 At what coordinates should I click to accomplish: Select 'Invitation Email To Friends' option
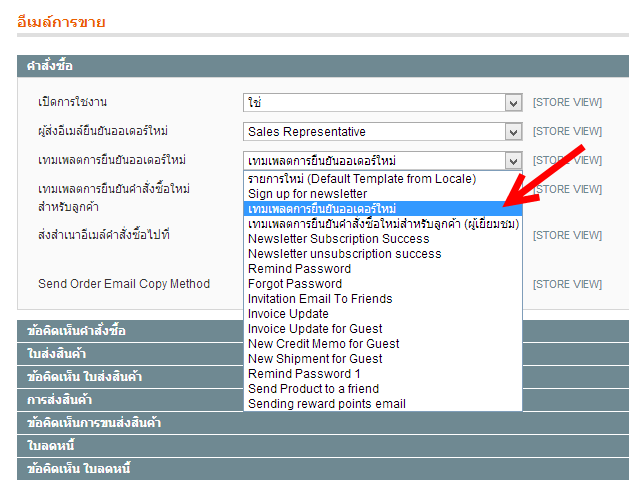tap(320, 299)
